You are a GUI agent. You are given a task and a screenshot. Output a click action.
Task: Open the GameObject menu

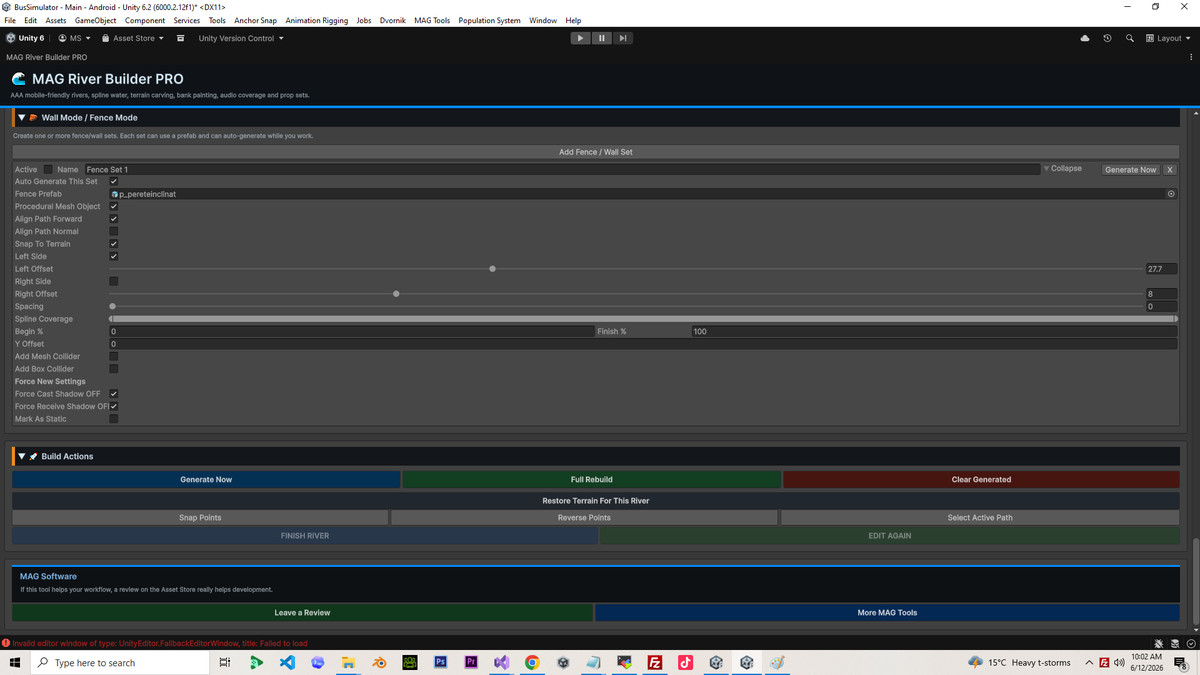click(96, 20)
